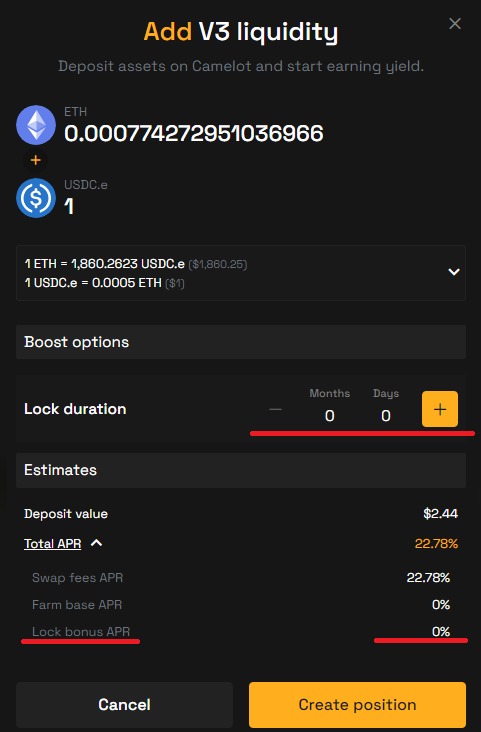Click the Lock bonus APR label
This screenshot has width=481, height=732.
tap(81, 632)
